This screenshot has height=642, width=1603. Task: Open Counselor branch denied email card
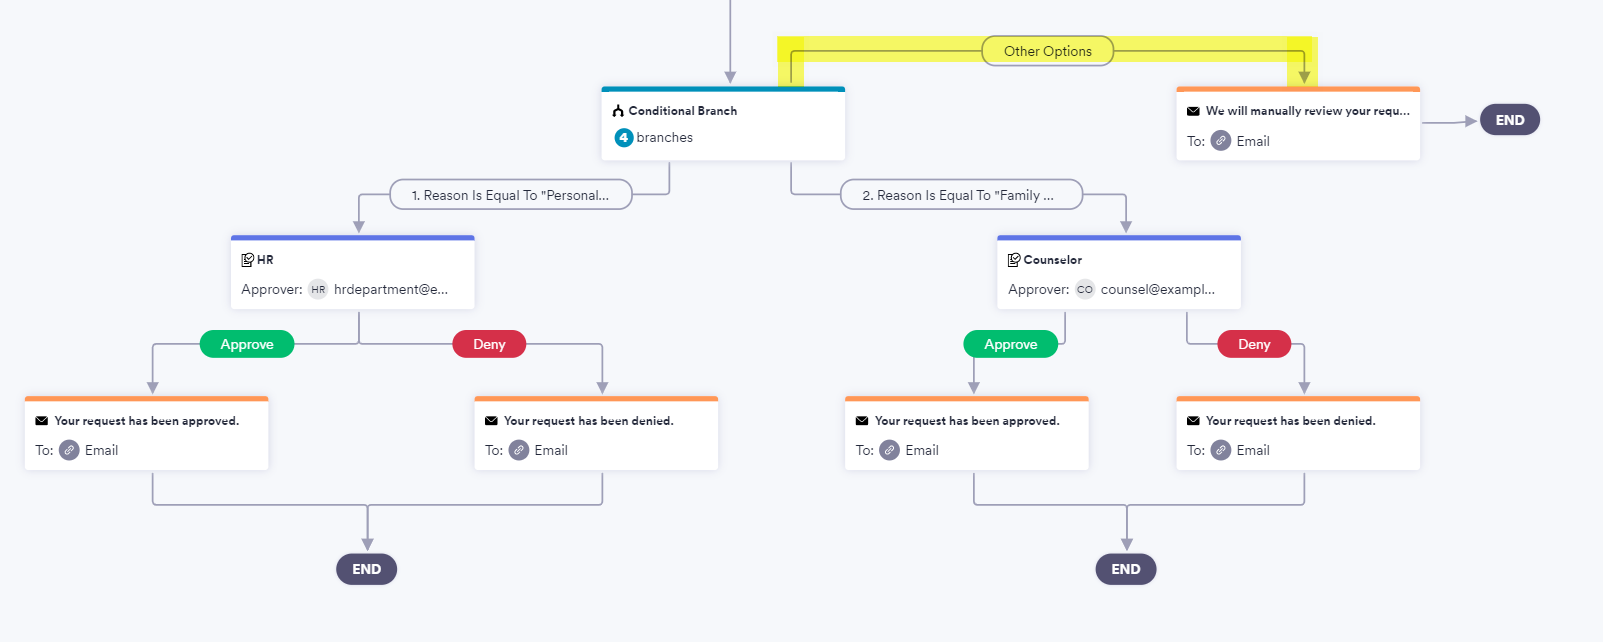point(1298,434)
